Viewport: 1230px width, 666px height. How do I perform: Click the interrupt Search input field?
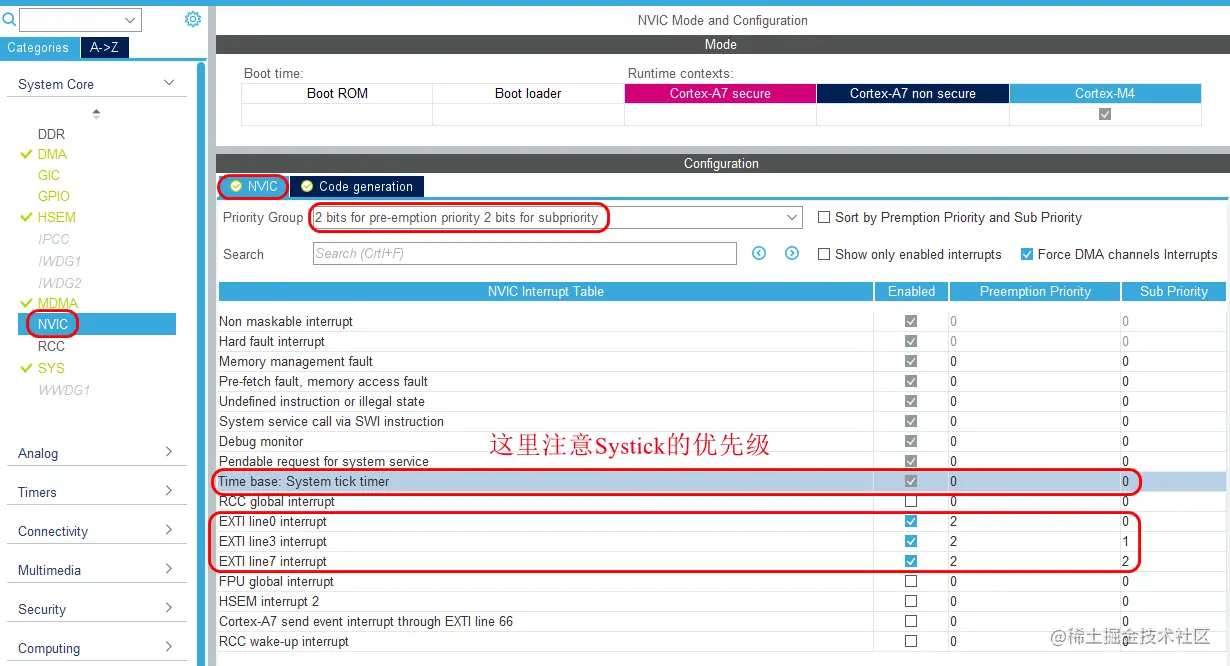coord(525,253)
